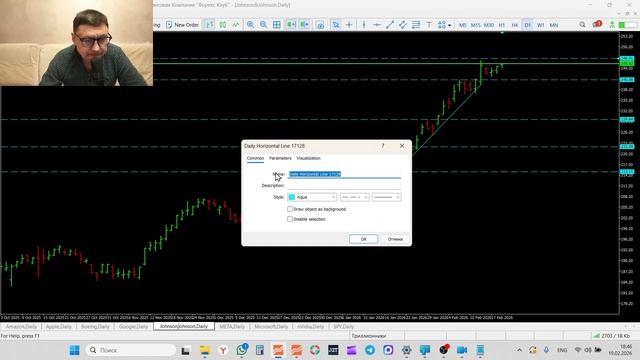Open the search magnifier in toolbar

pos(582,25)
